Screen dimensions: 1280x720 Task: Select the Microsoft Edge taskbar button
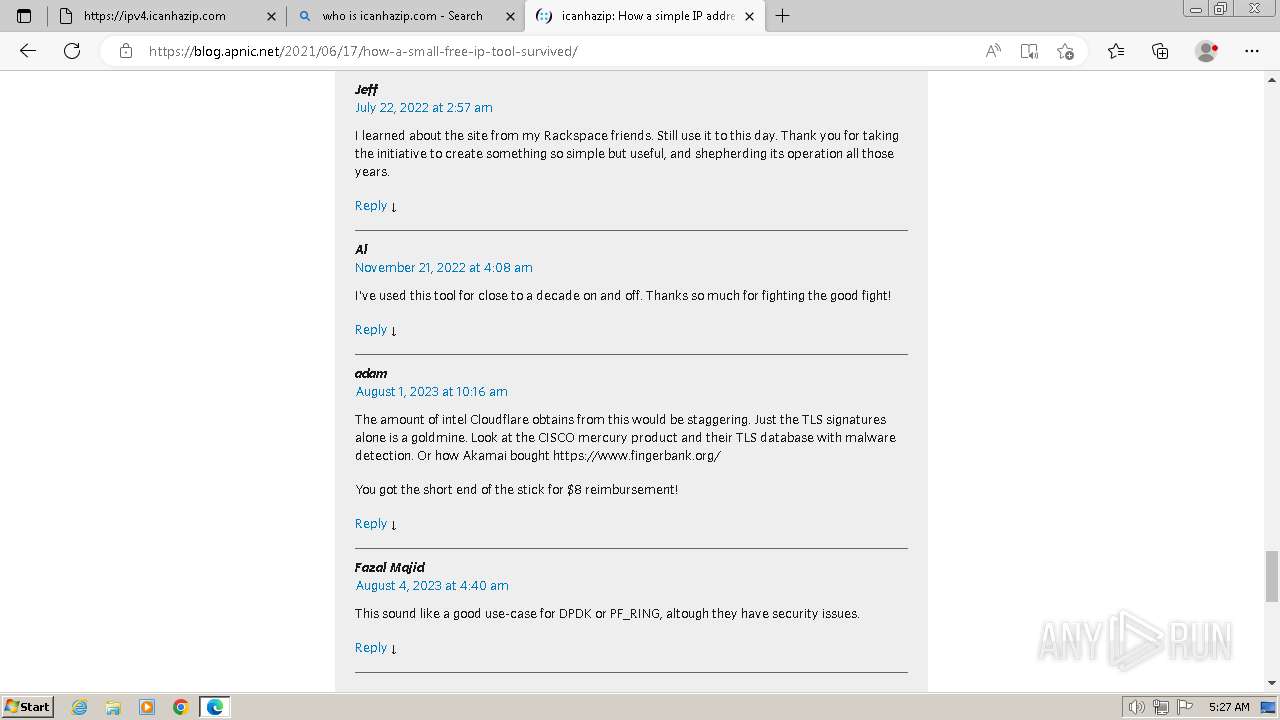point(215,707)
